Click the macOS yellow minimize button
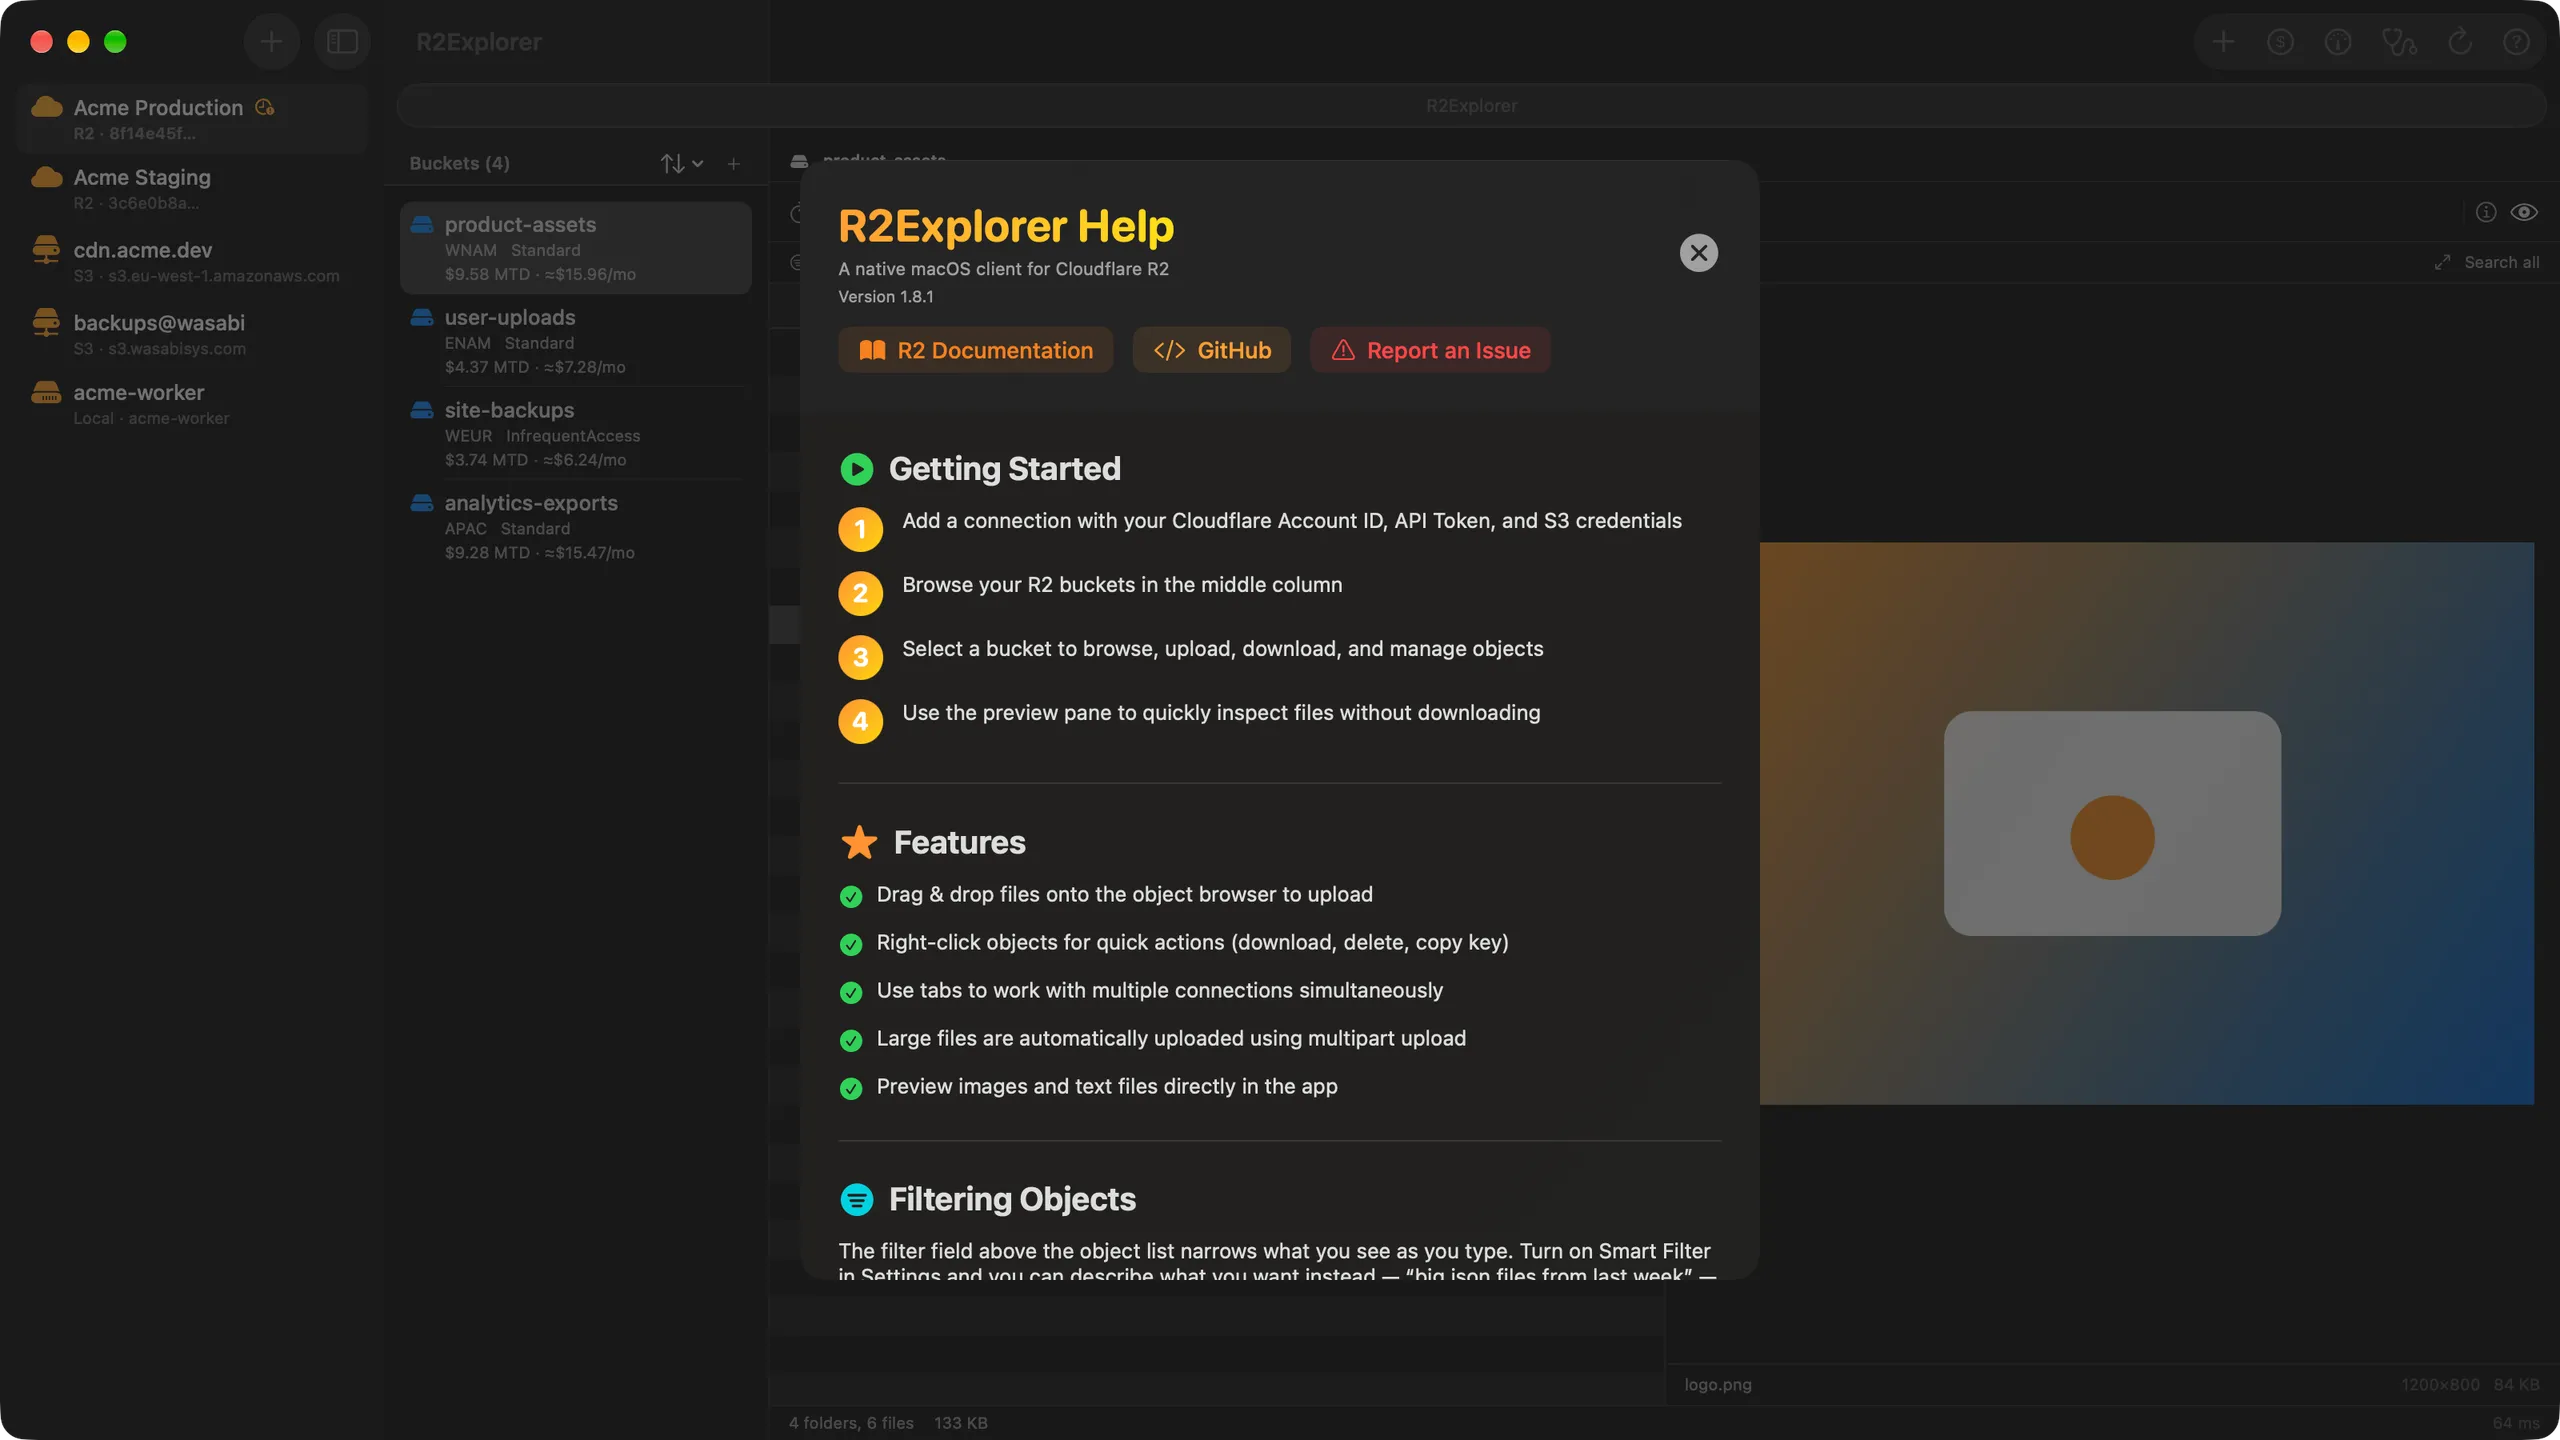 pos(78,42)
